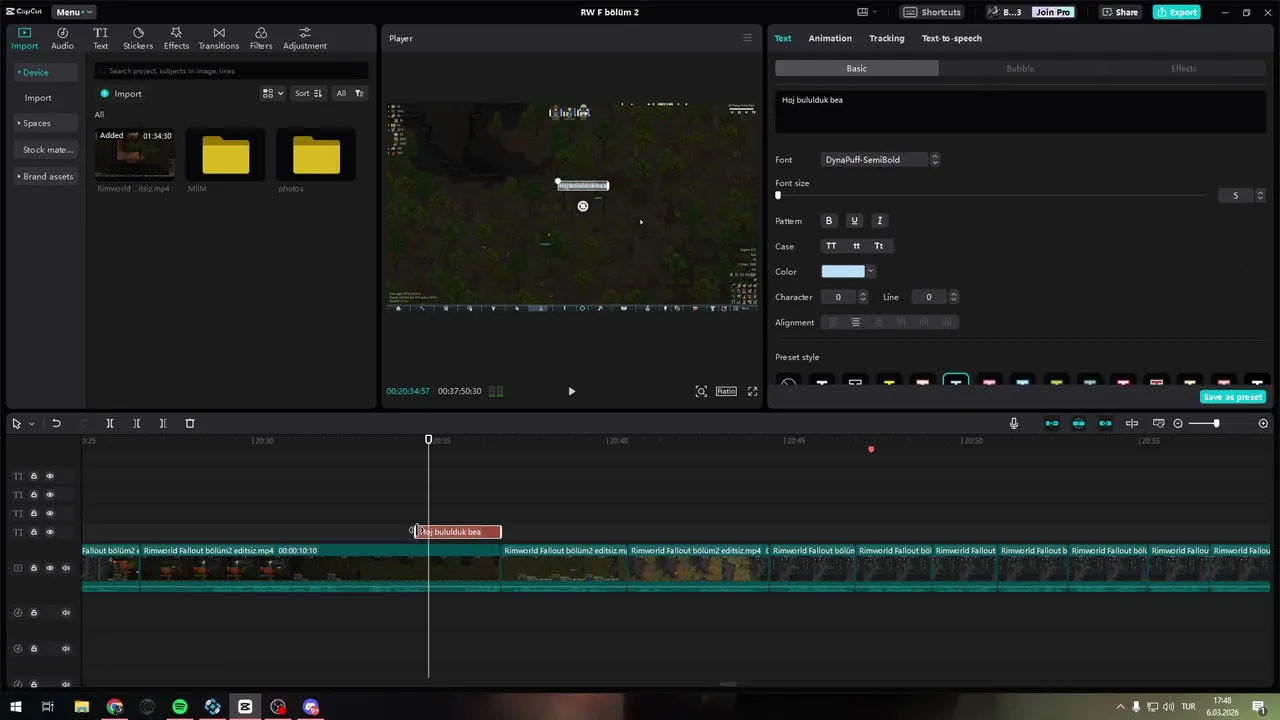Open the Filters panel

(261, 39)
